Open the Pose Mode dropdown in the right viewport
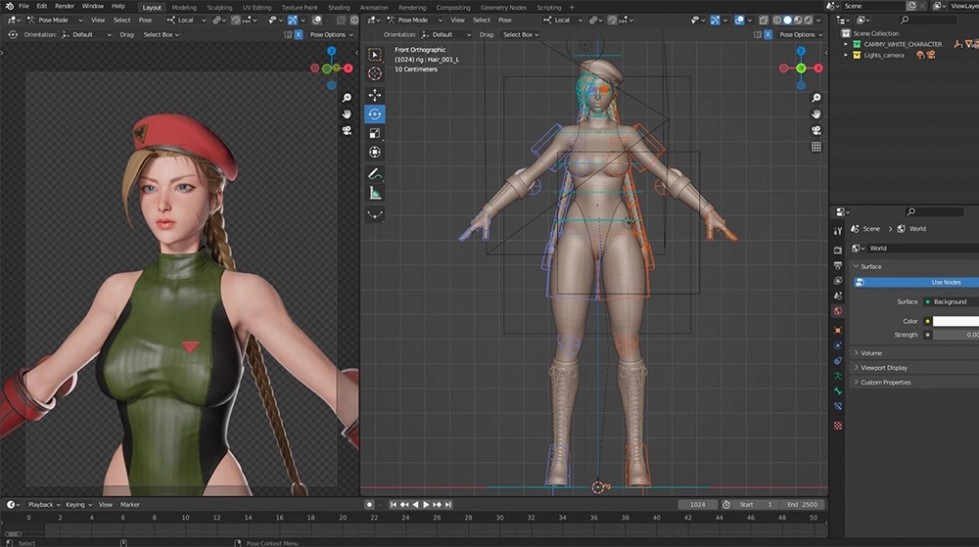Image resolution: width=979 pixels, height=547 pixels. coord(415,20)
